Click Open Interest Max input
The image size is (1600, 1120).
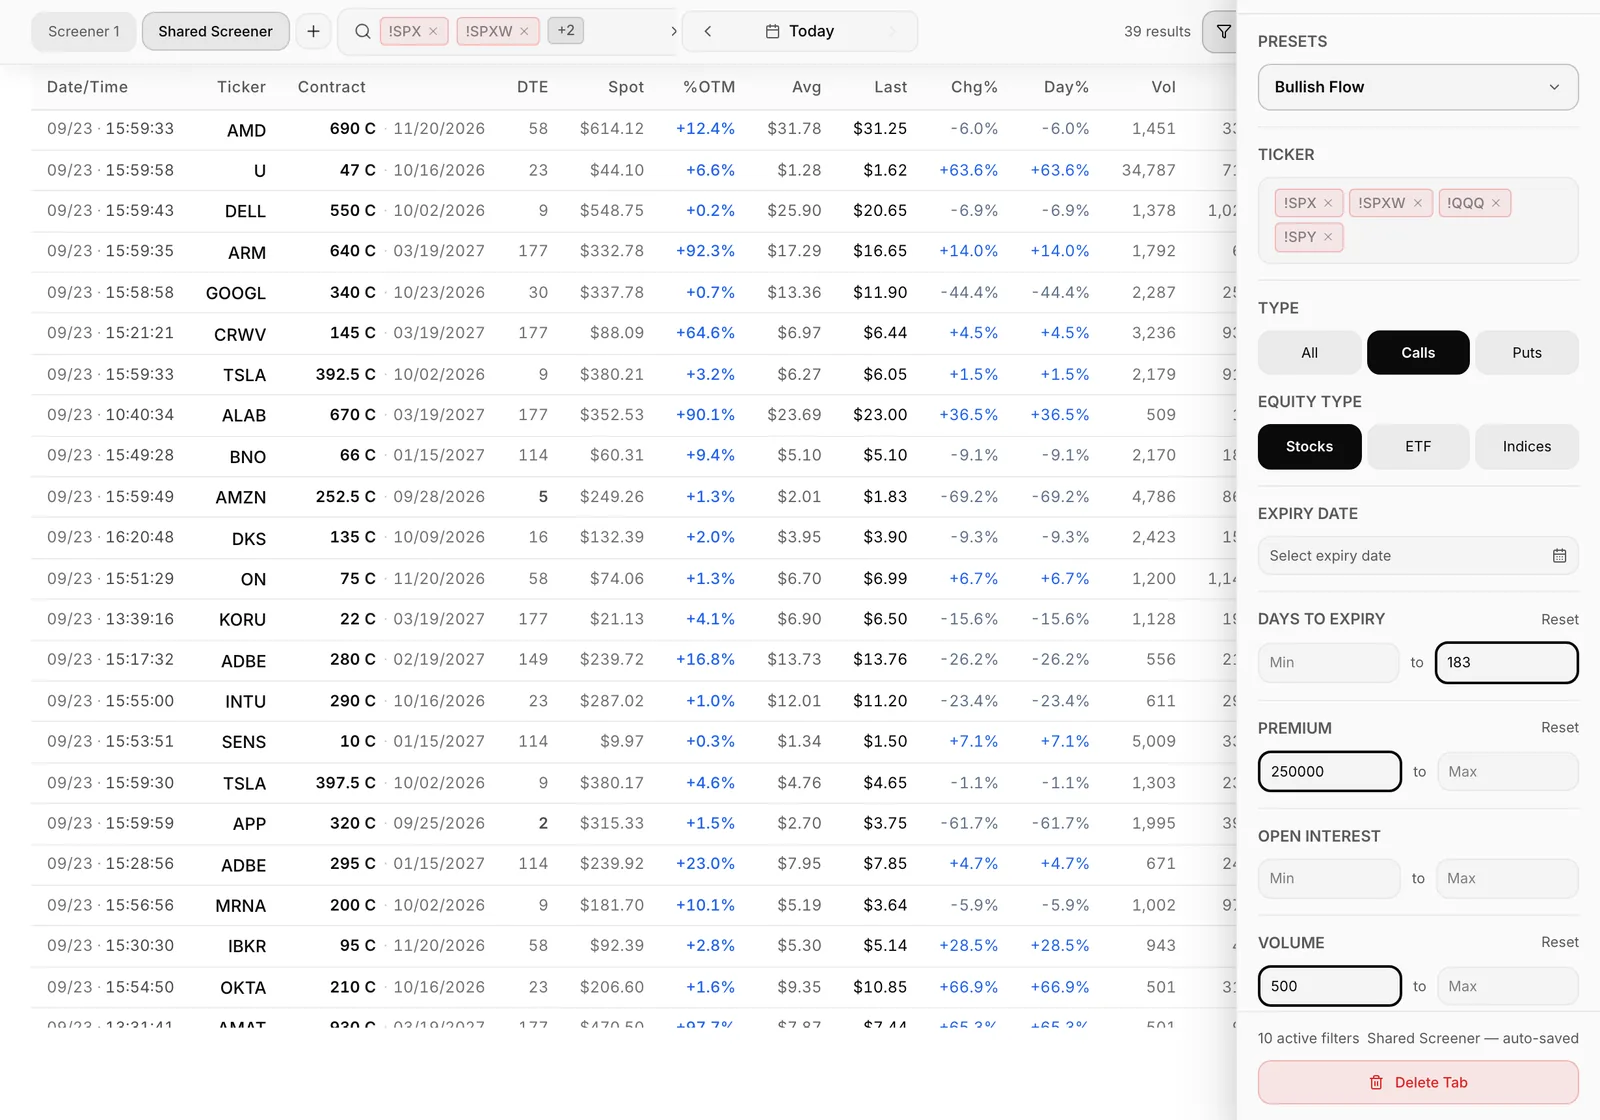(x=1507, y=879)
